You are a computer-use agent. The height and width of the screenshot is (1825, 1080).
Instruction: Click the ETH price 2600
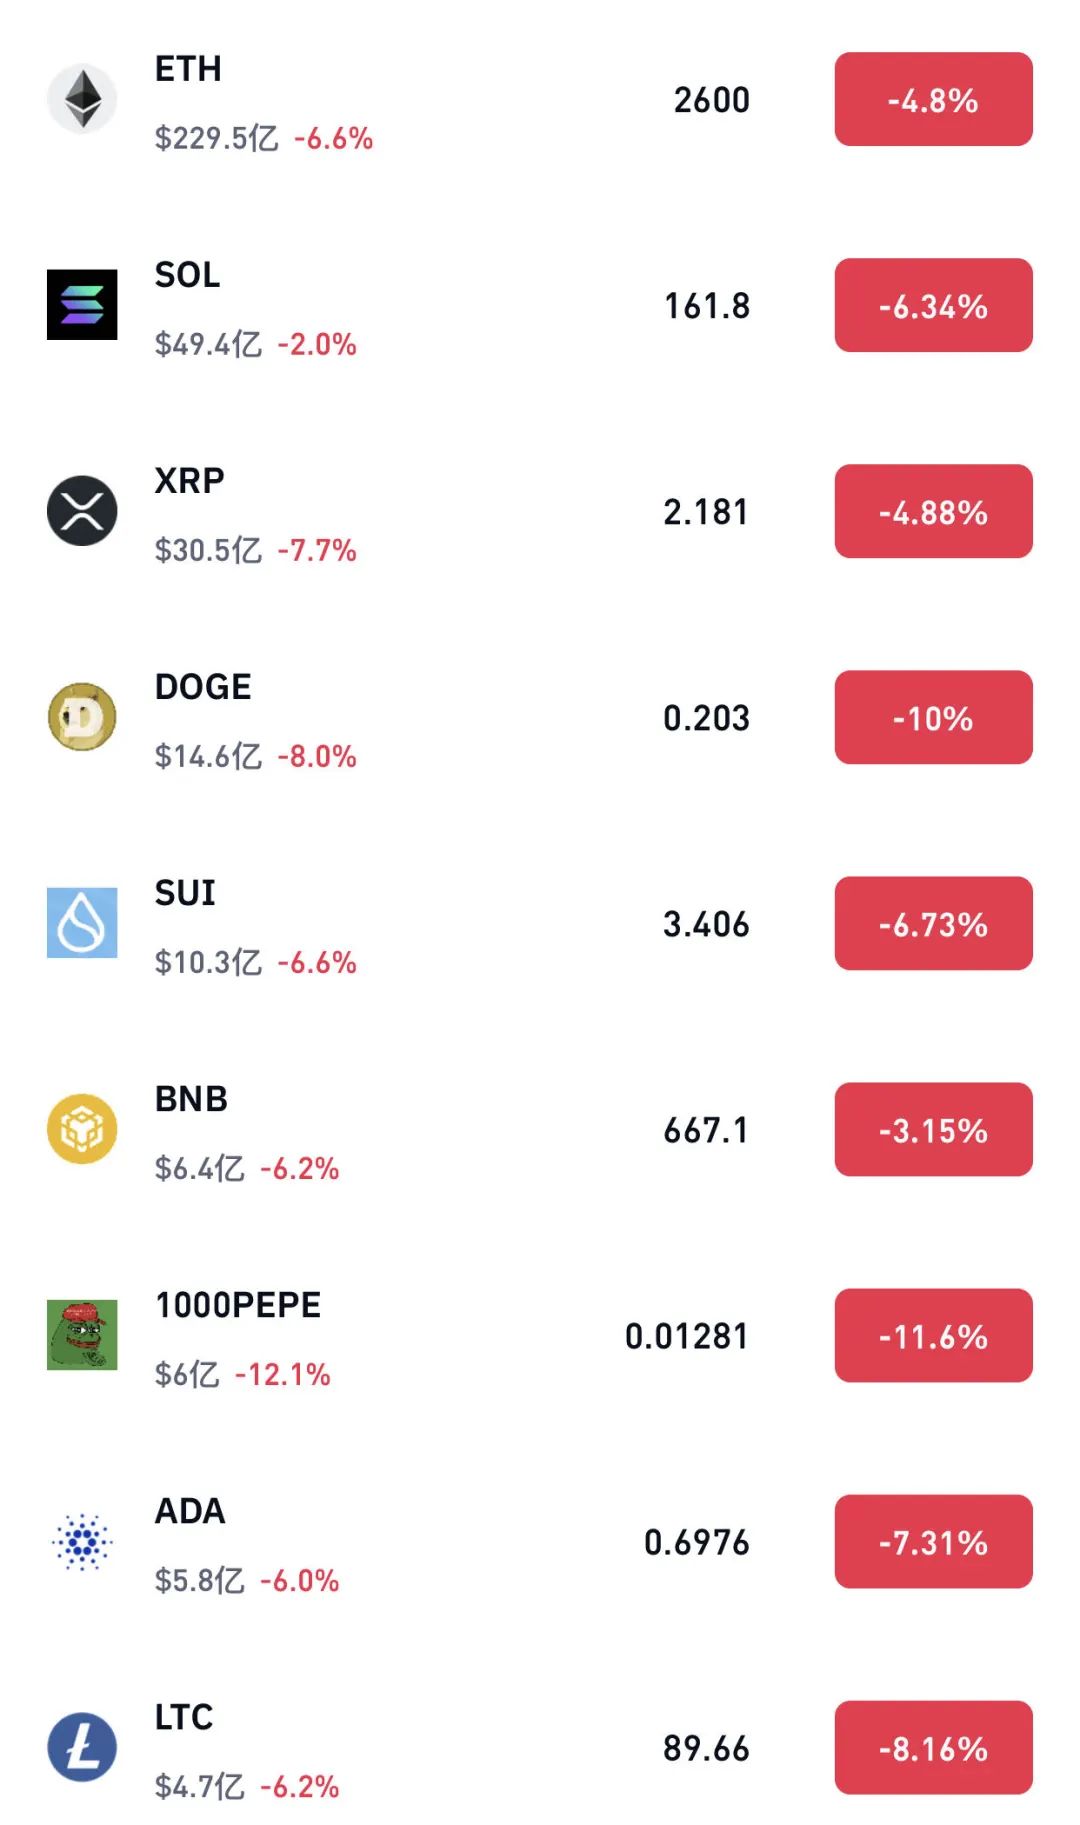[711, 100]
